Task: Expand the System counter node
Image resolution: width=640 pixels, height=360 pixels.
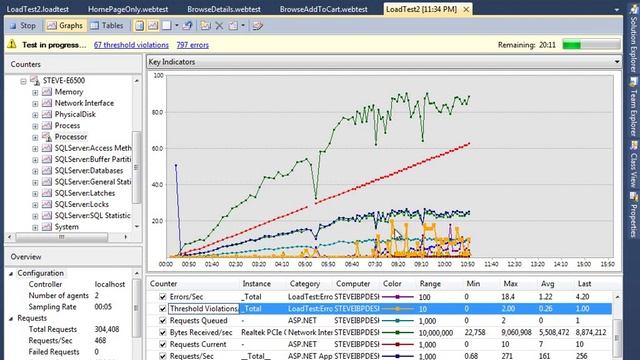Action: point(35,227)
